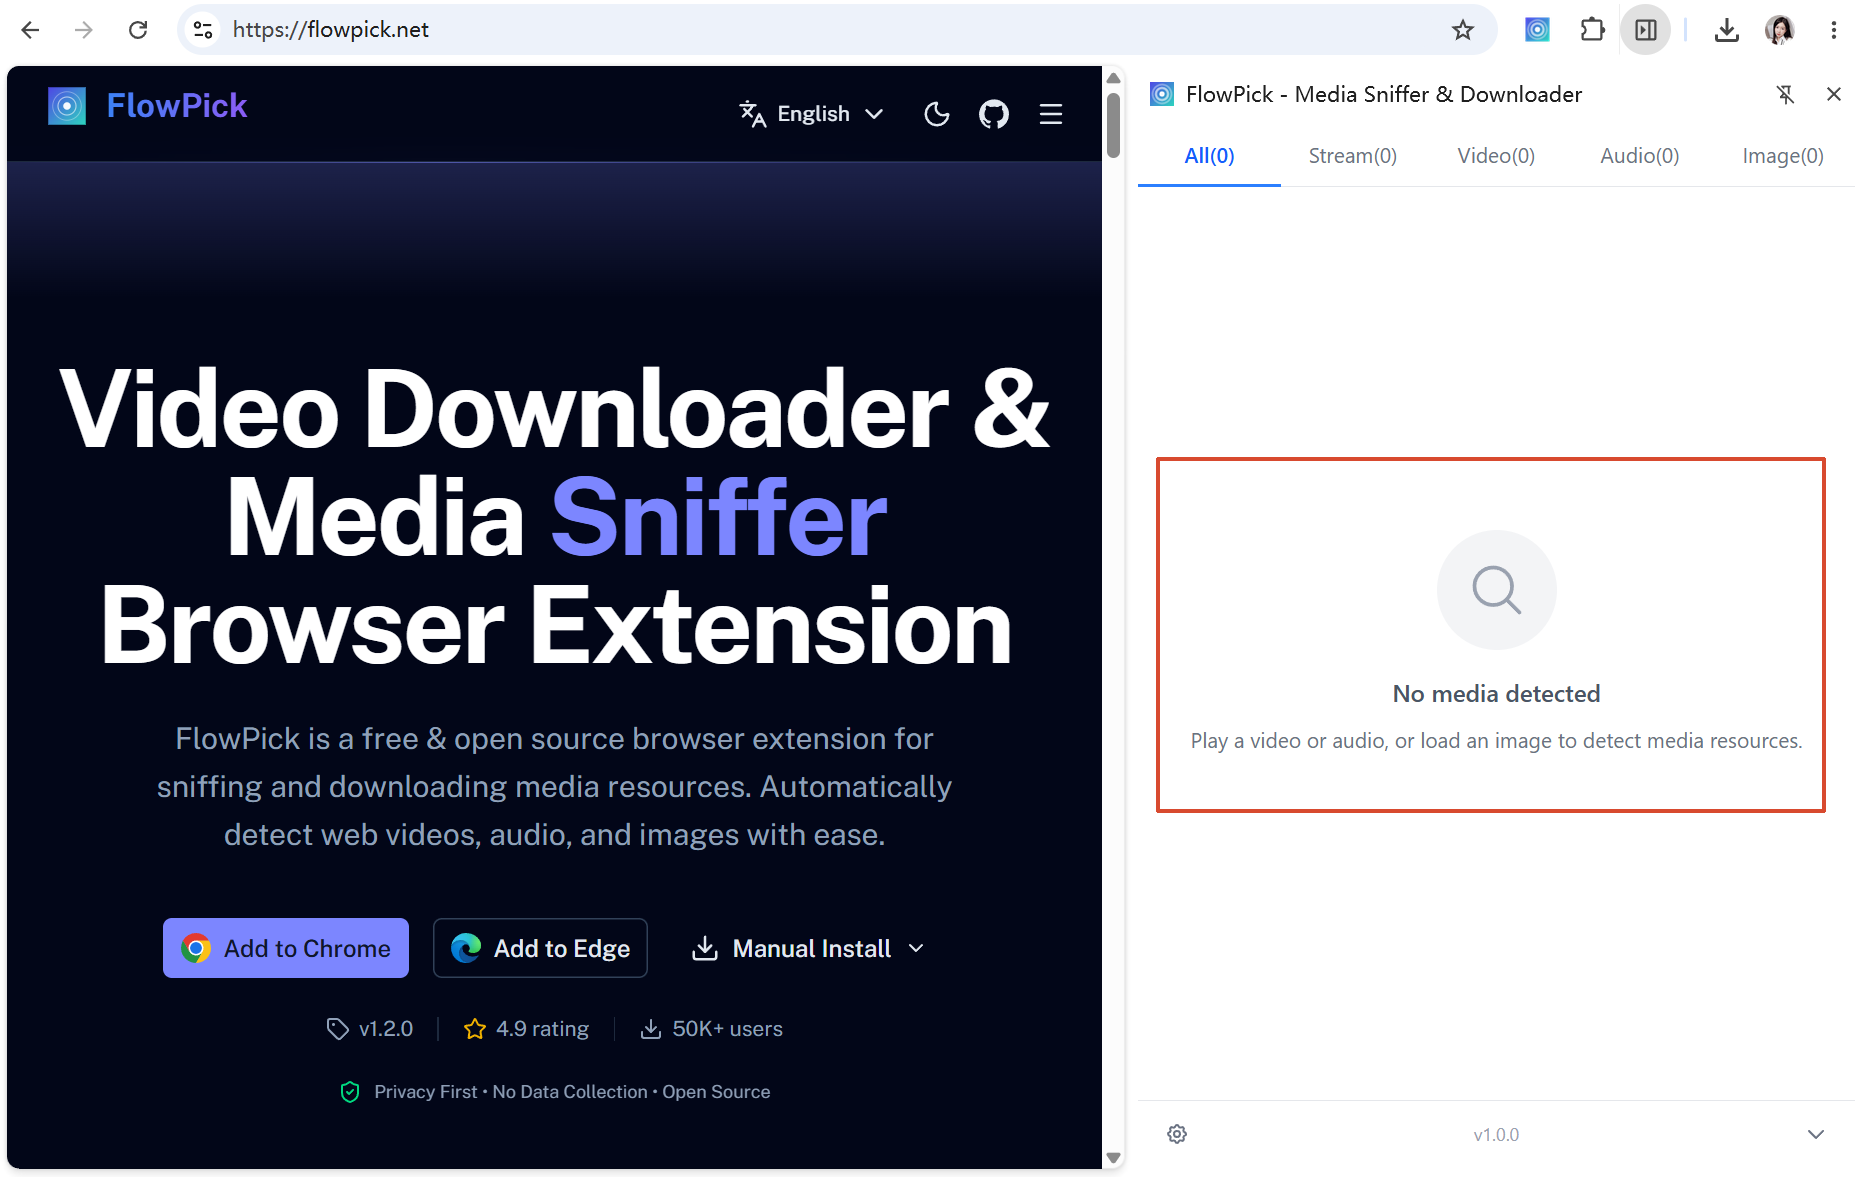
Task: Click the webpage vertical scrollbar thumb
Action: coord(1113,124)
